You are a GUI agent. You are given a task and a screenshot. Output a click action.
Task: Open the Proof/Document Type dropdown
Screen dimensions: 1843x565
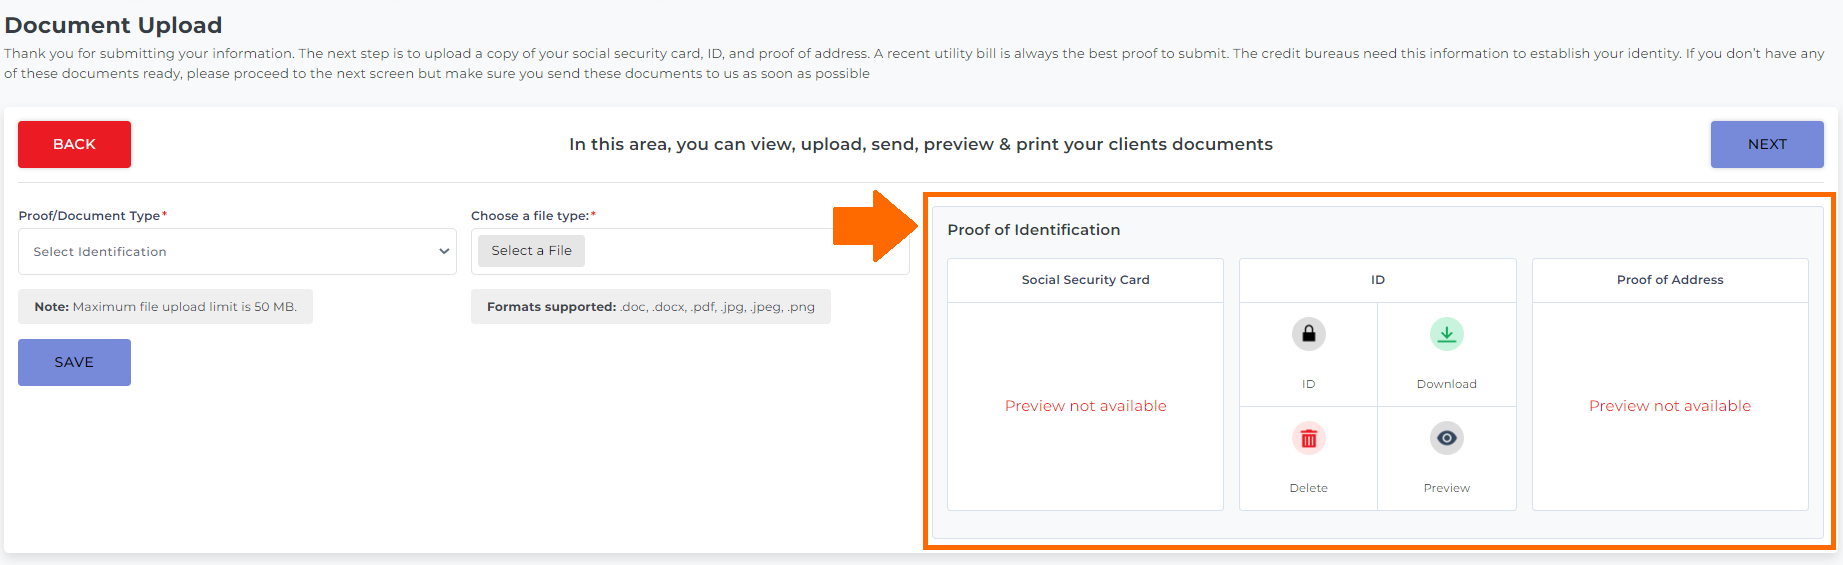pos(237,251)
